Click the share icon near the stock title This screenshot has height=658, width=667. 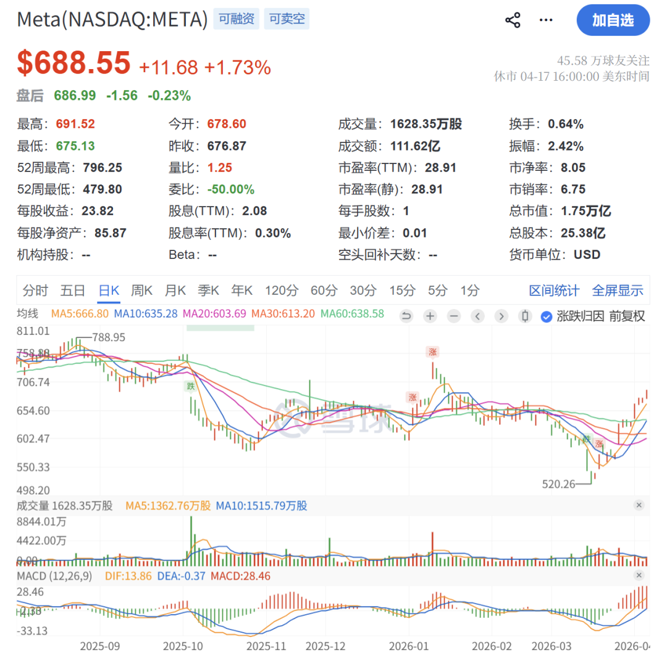[513, 20]
